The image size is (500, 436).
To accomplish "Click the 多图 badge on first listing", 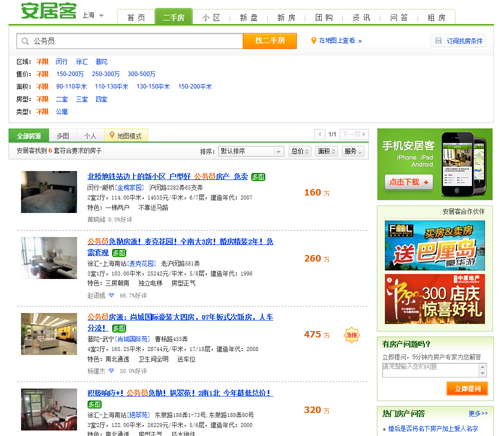I will [258, 177].
